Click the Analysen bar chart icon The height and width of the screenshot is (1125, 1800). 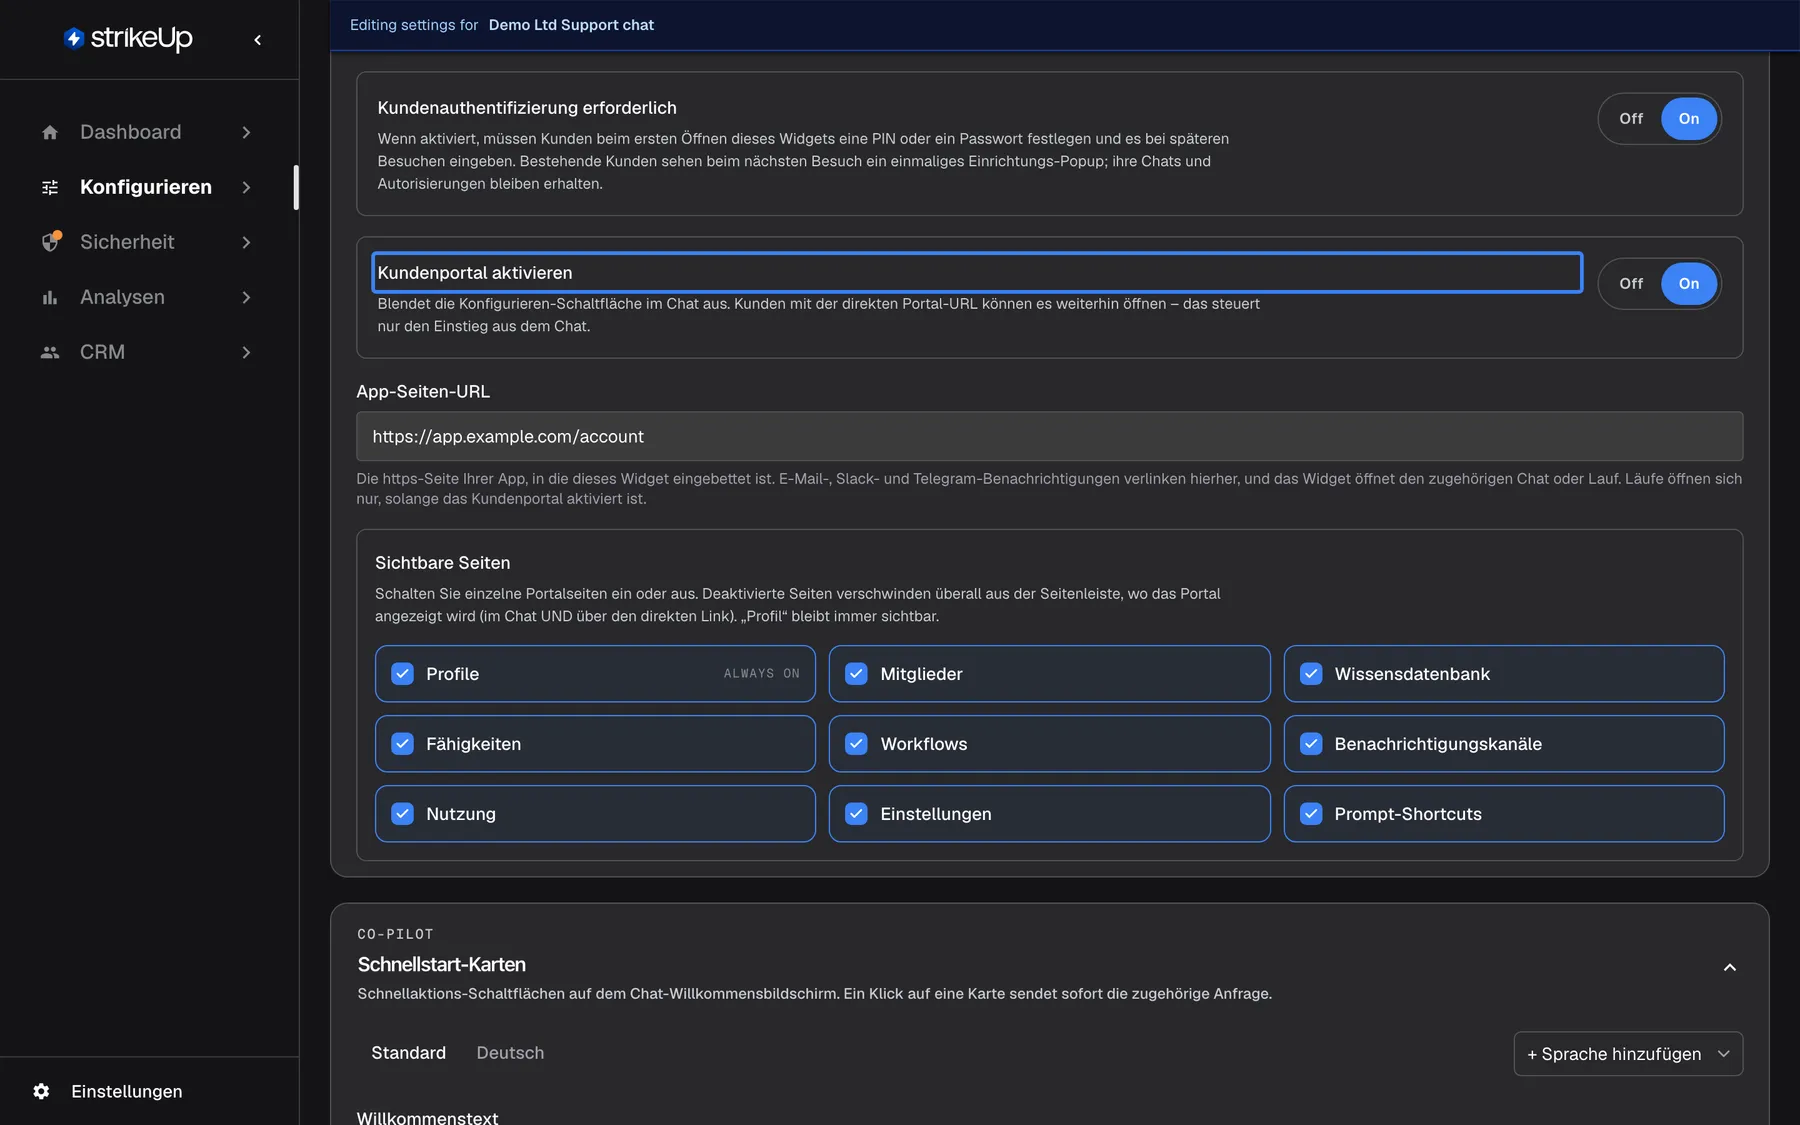50,297
